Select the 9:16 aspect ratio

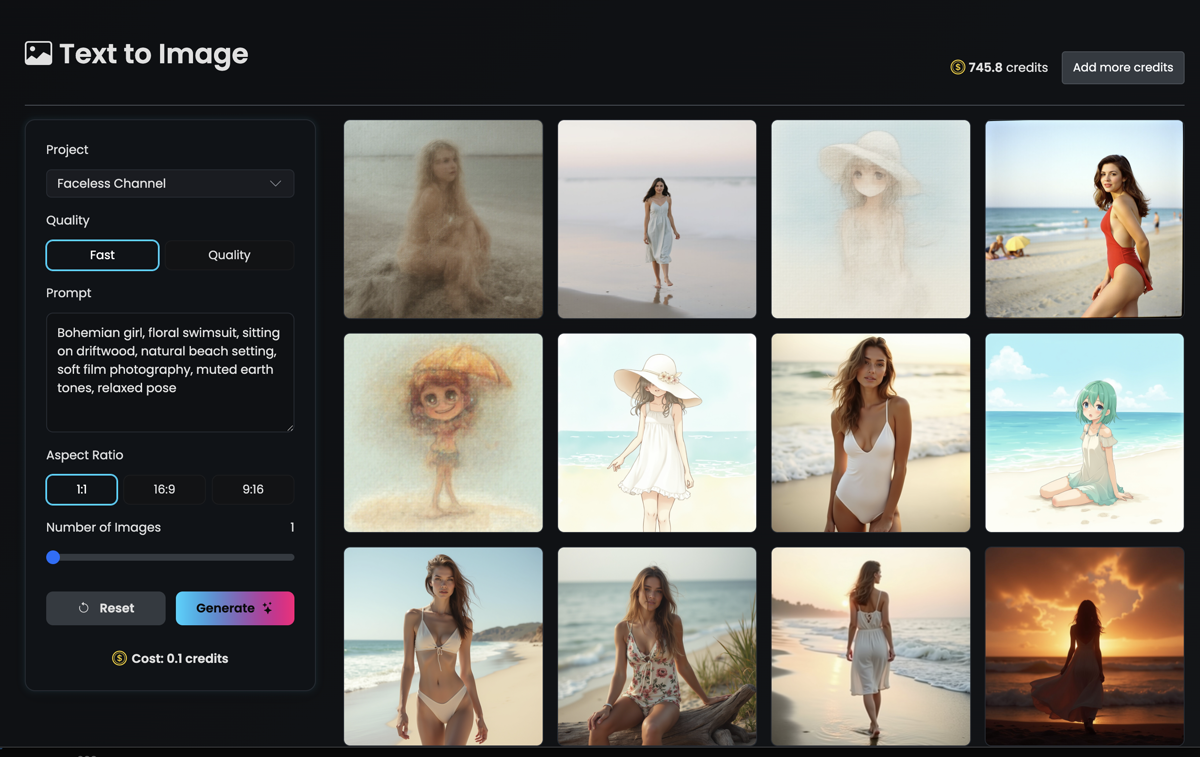[253, 489]
